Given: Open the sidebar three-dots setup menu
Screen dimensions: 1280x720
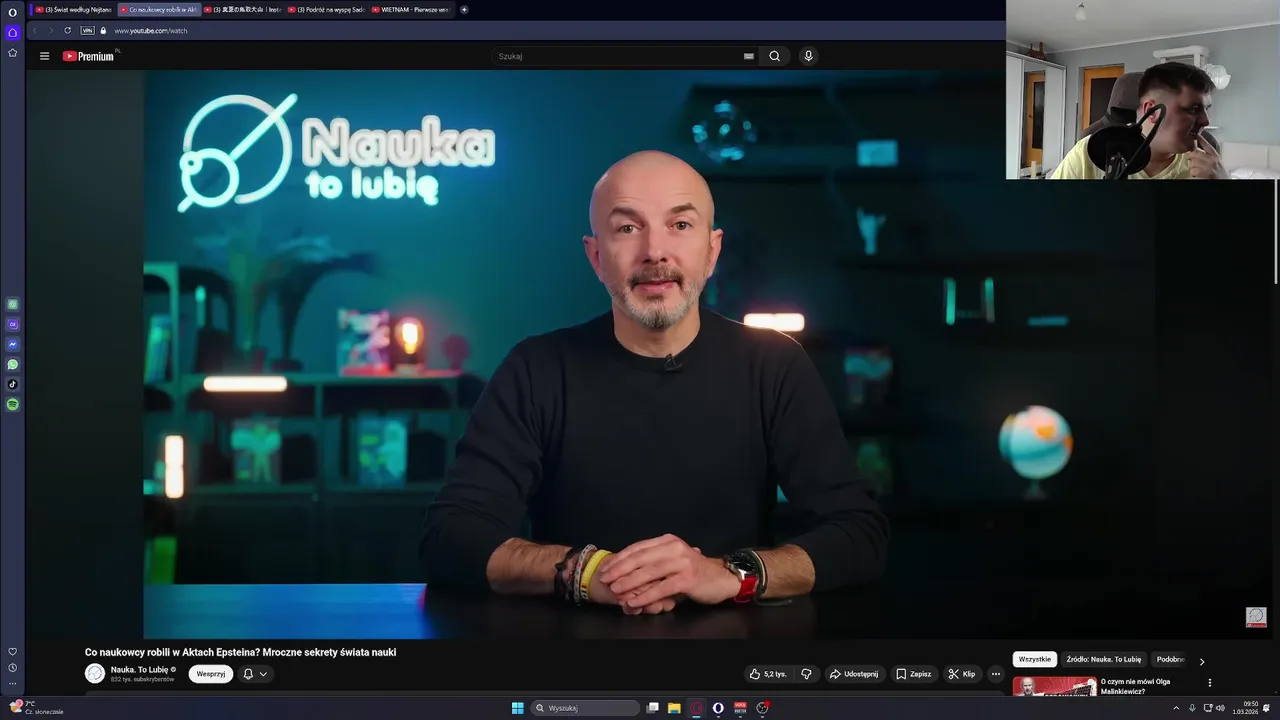Looking at the screenshot, I should click(12, 684).
